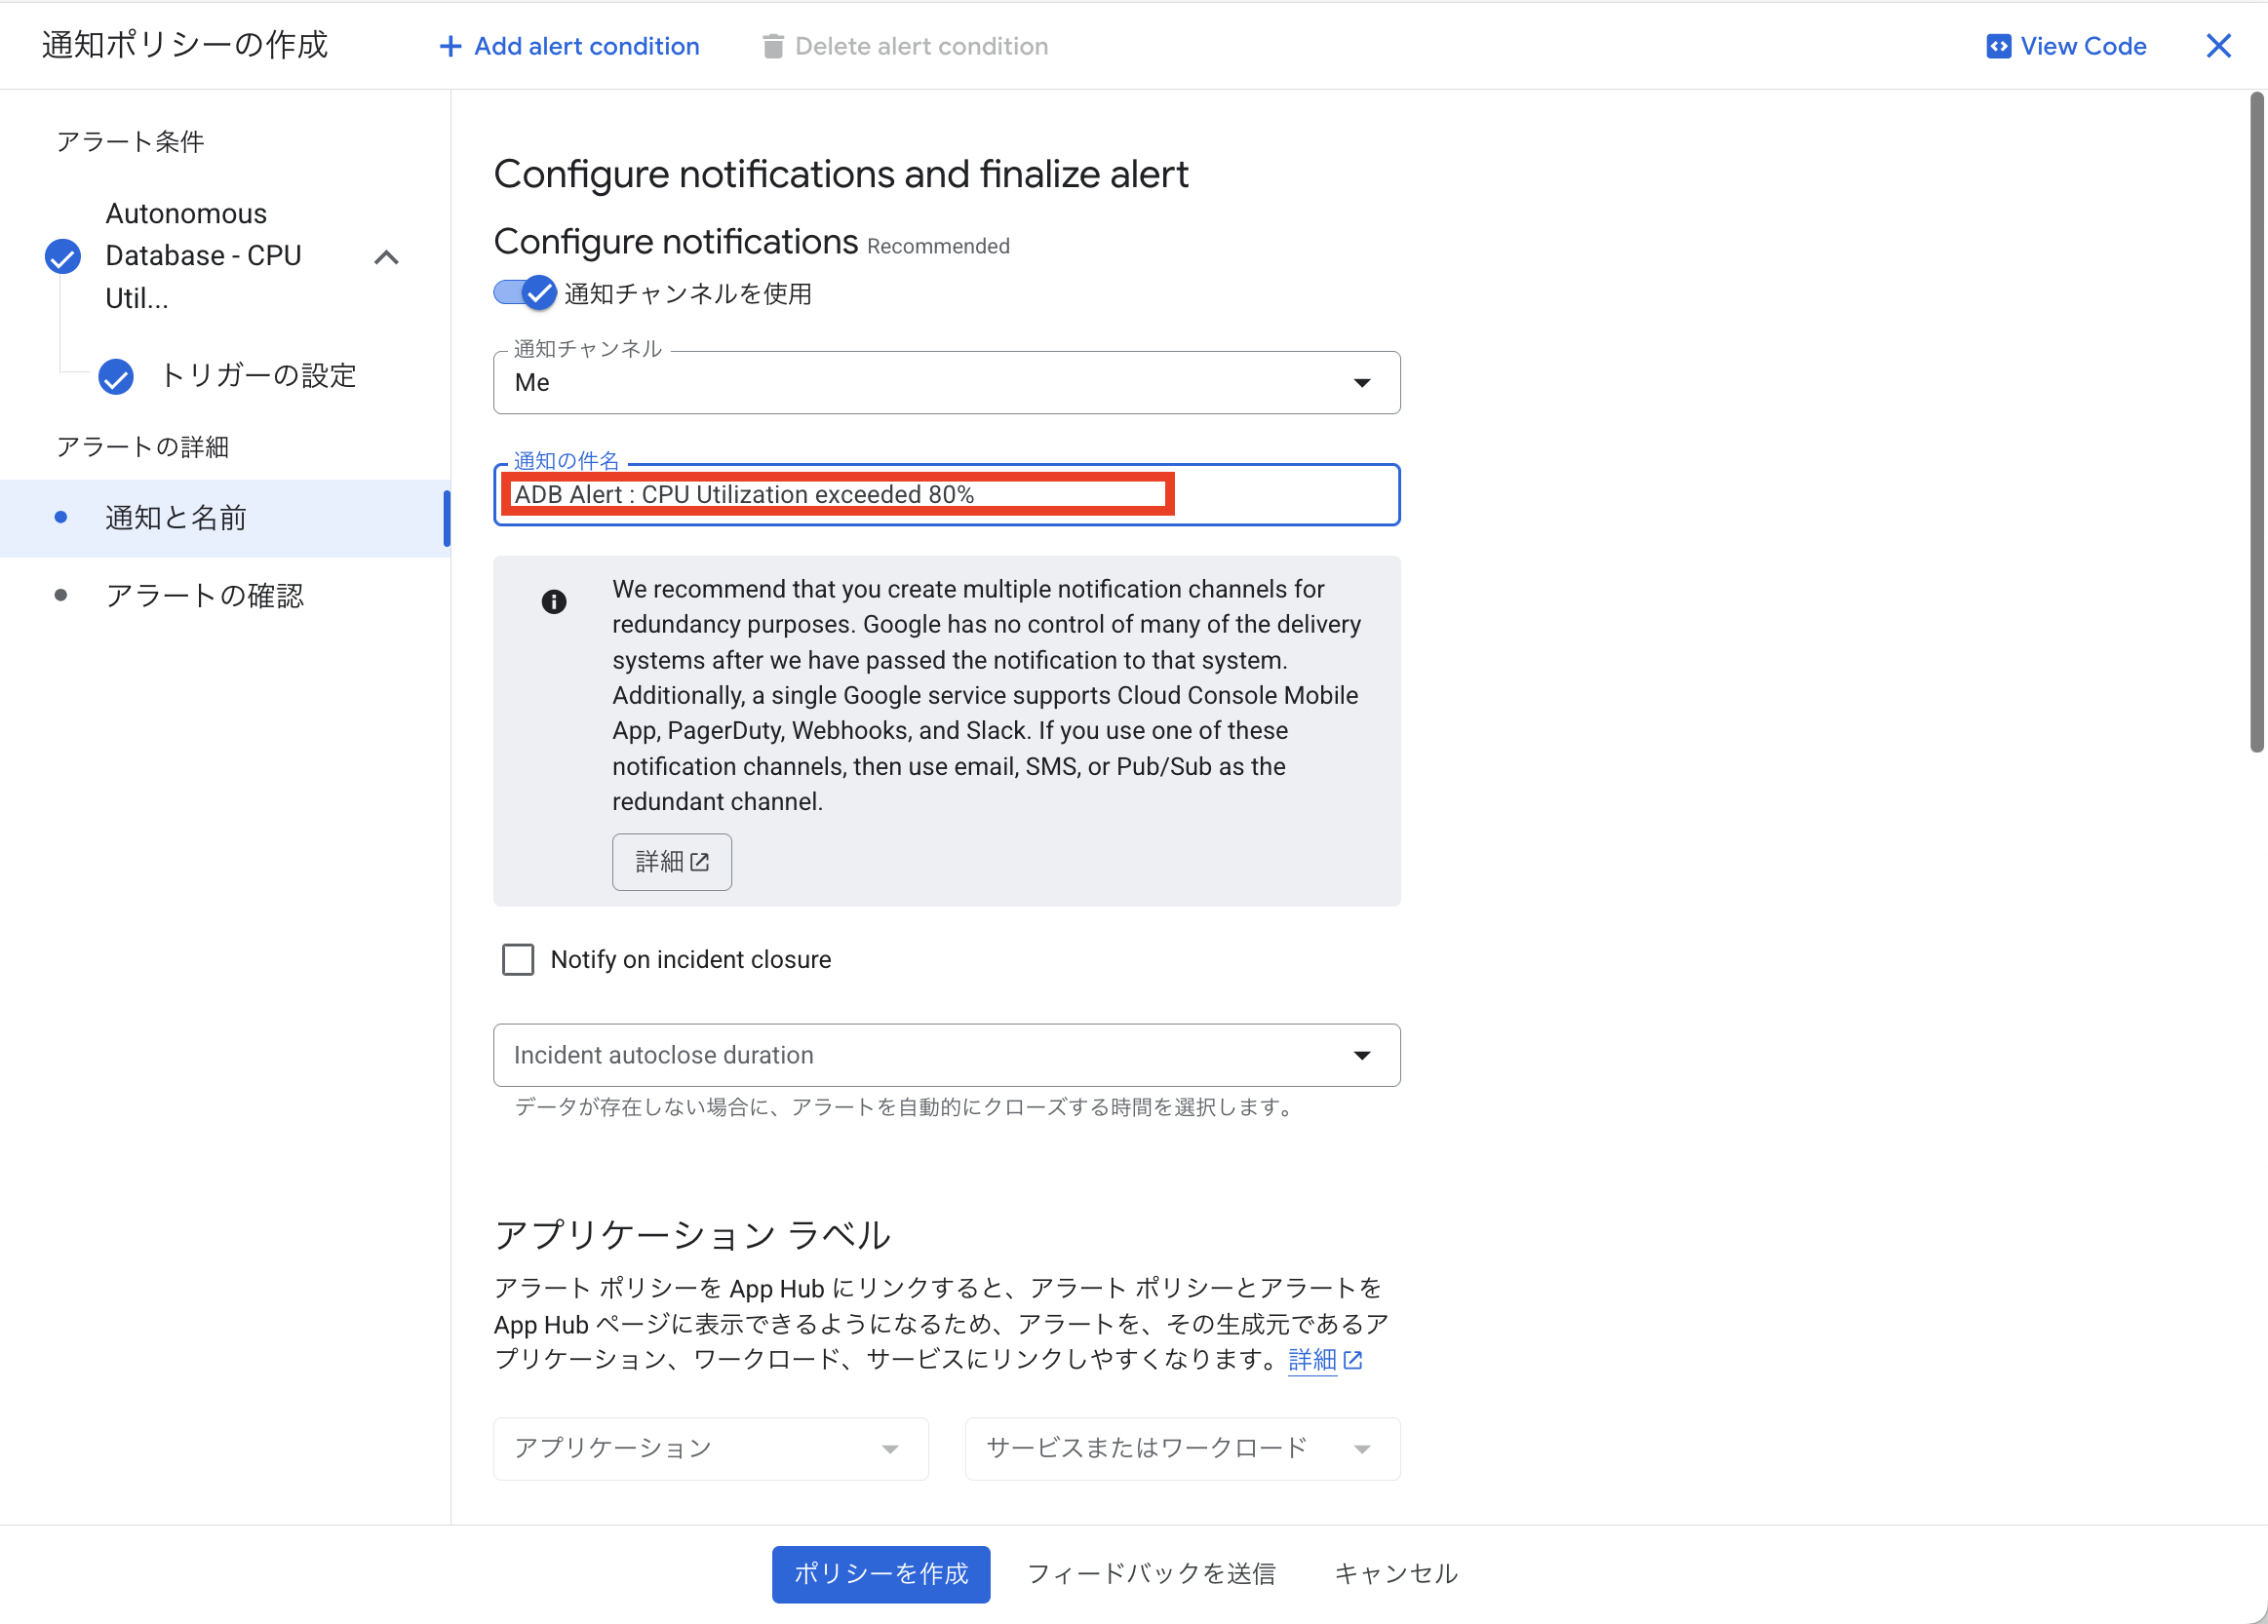Click the external link icon beside 詳細 under App Hub text
Viewport: 2268px width, 1624px height.
click(1355, 1360)
